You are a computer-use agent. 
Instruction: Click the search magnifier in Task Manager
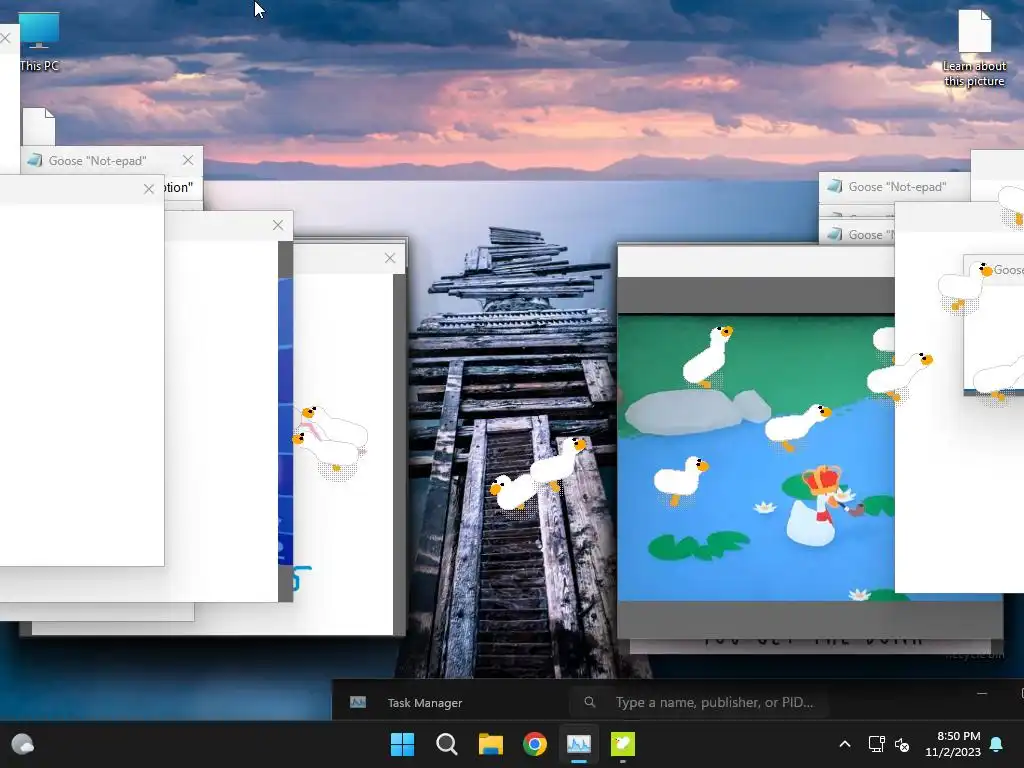[590, 702]
